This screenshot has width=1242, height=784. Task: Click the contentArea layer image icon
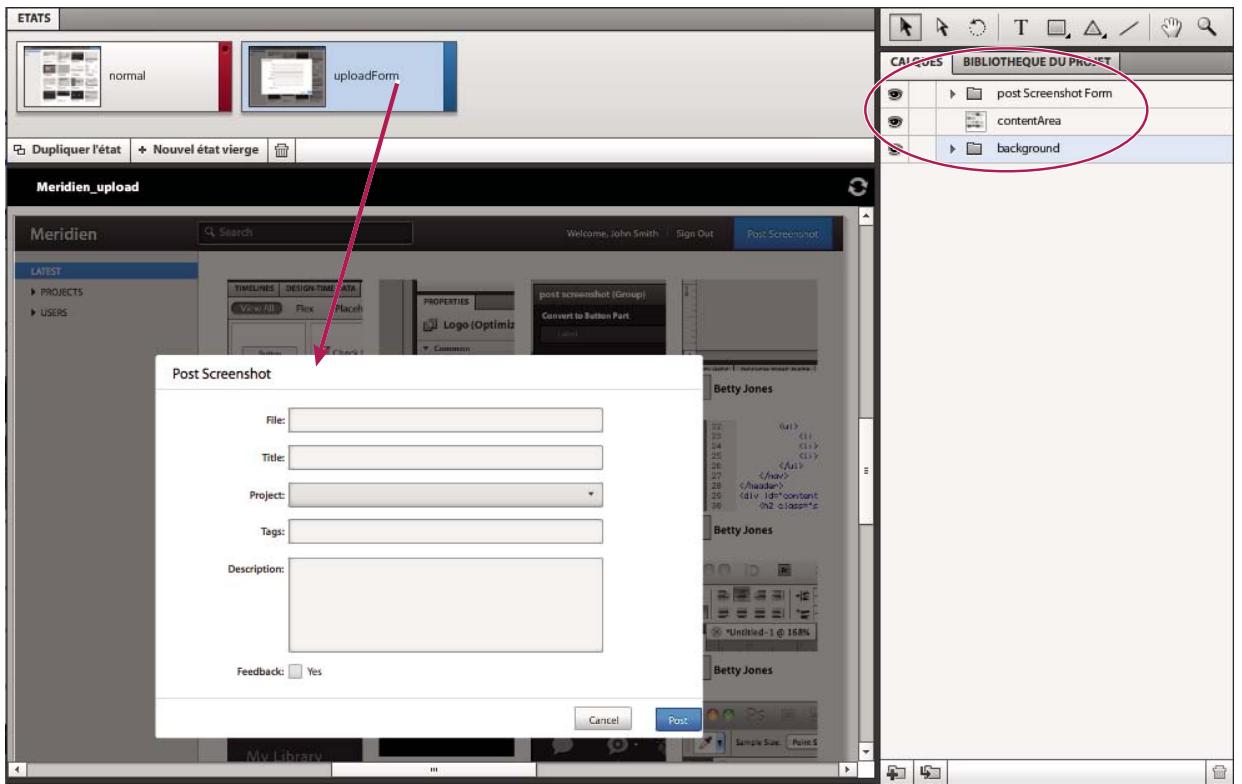click(974, 121)
